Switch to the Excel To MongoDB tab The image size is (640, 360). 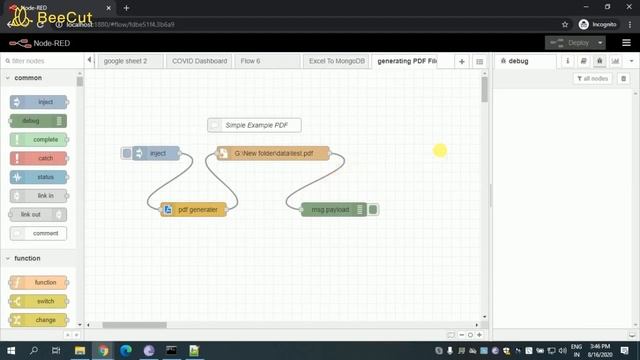[336, 61]
